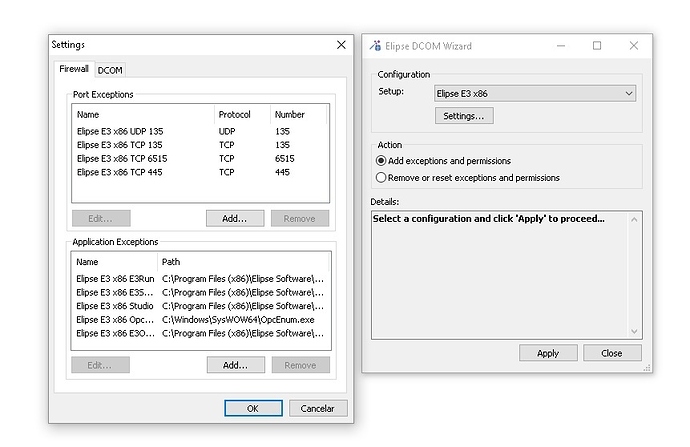Screen dimensions: 690x447
Task: Click Add... under Application Exceptions
Action: pos(235,365)
